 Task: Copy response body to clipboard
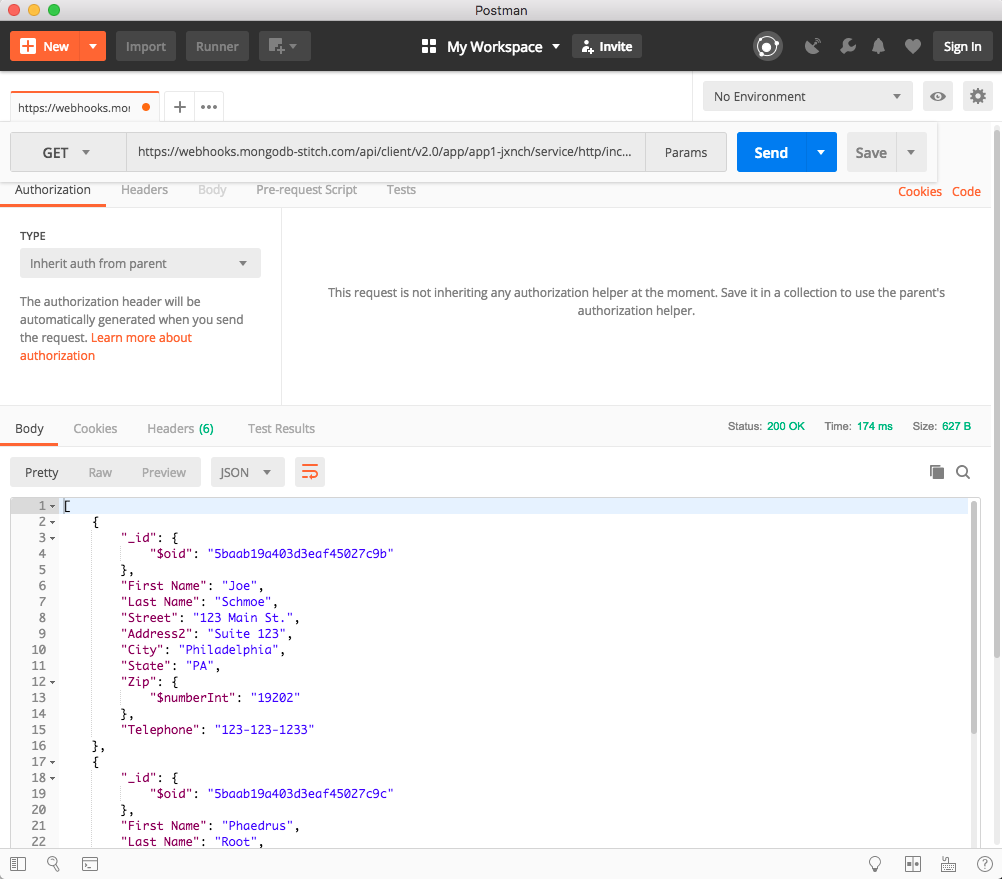point(936,472)
